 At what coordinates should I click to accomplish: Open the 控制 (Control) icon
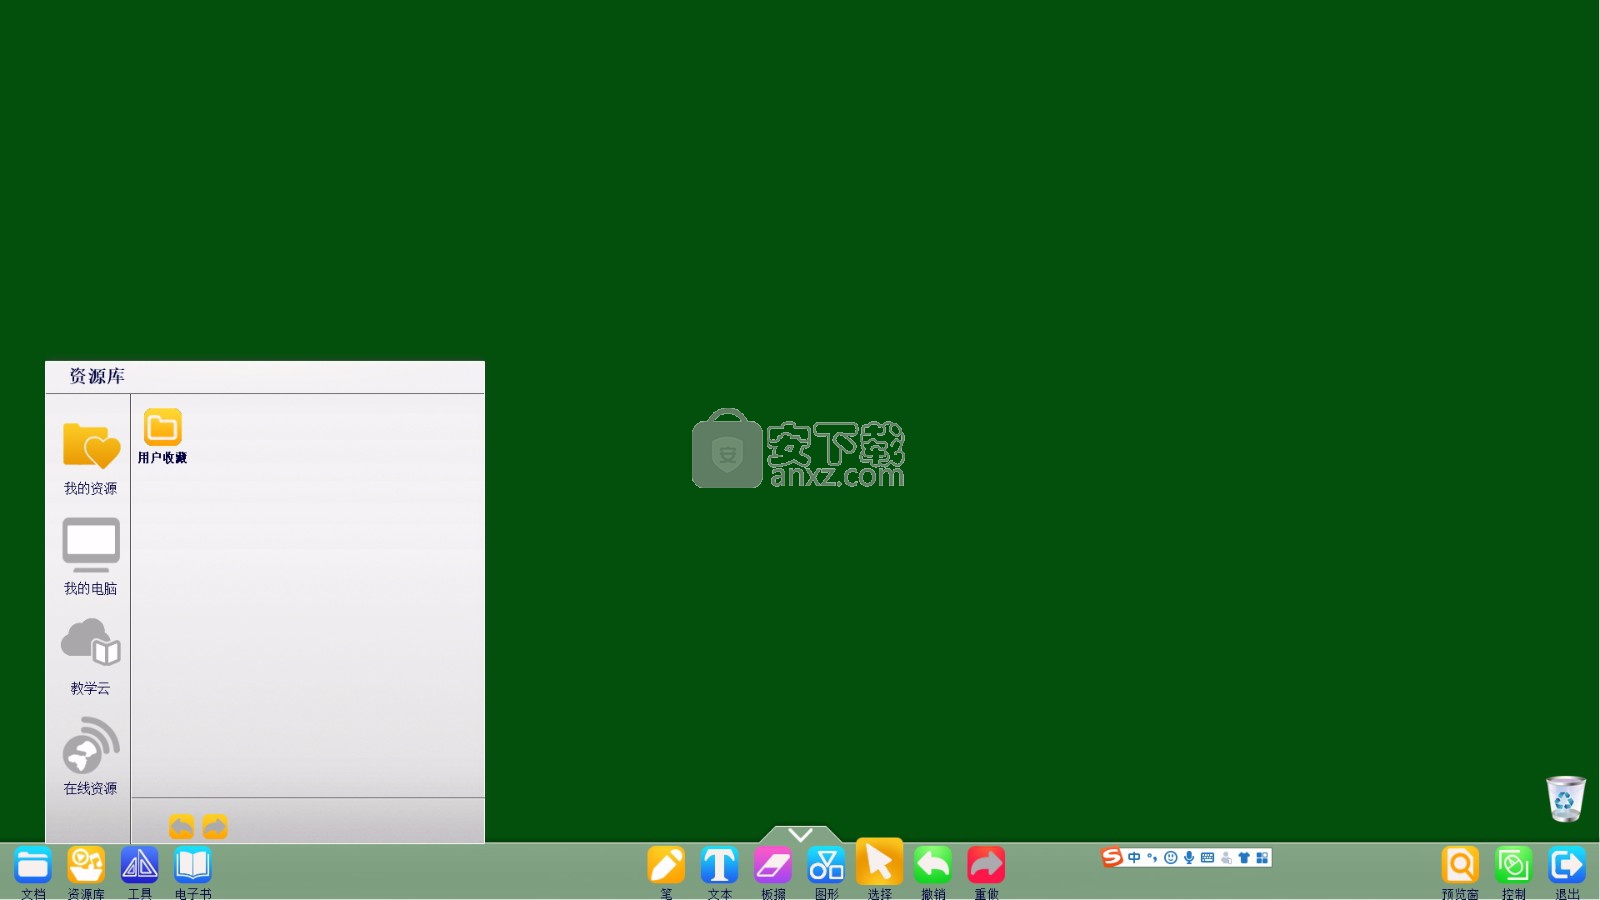(x=1513, y=866)
